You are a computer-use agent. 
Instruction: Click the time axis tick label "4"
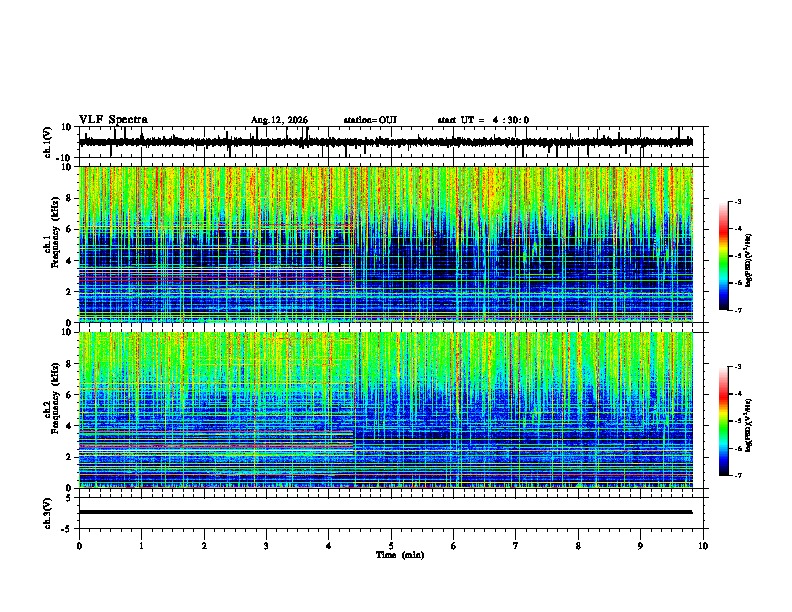[x=329, y=546]
